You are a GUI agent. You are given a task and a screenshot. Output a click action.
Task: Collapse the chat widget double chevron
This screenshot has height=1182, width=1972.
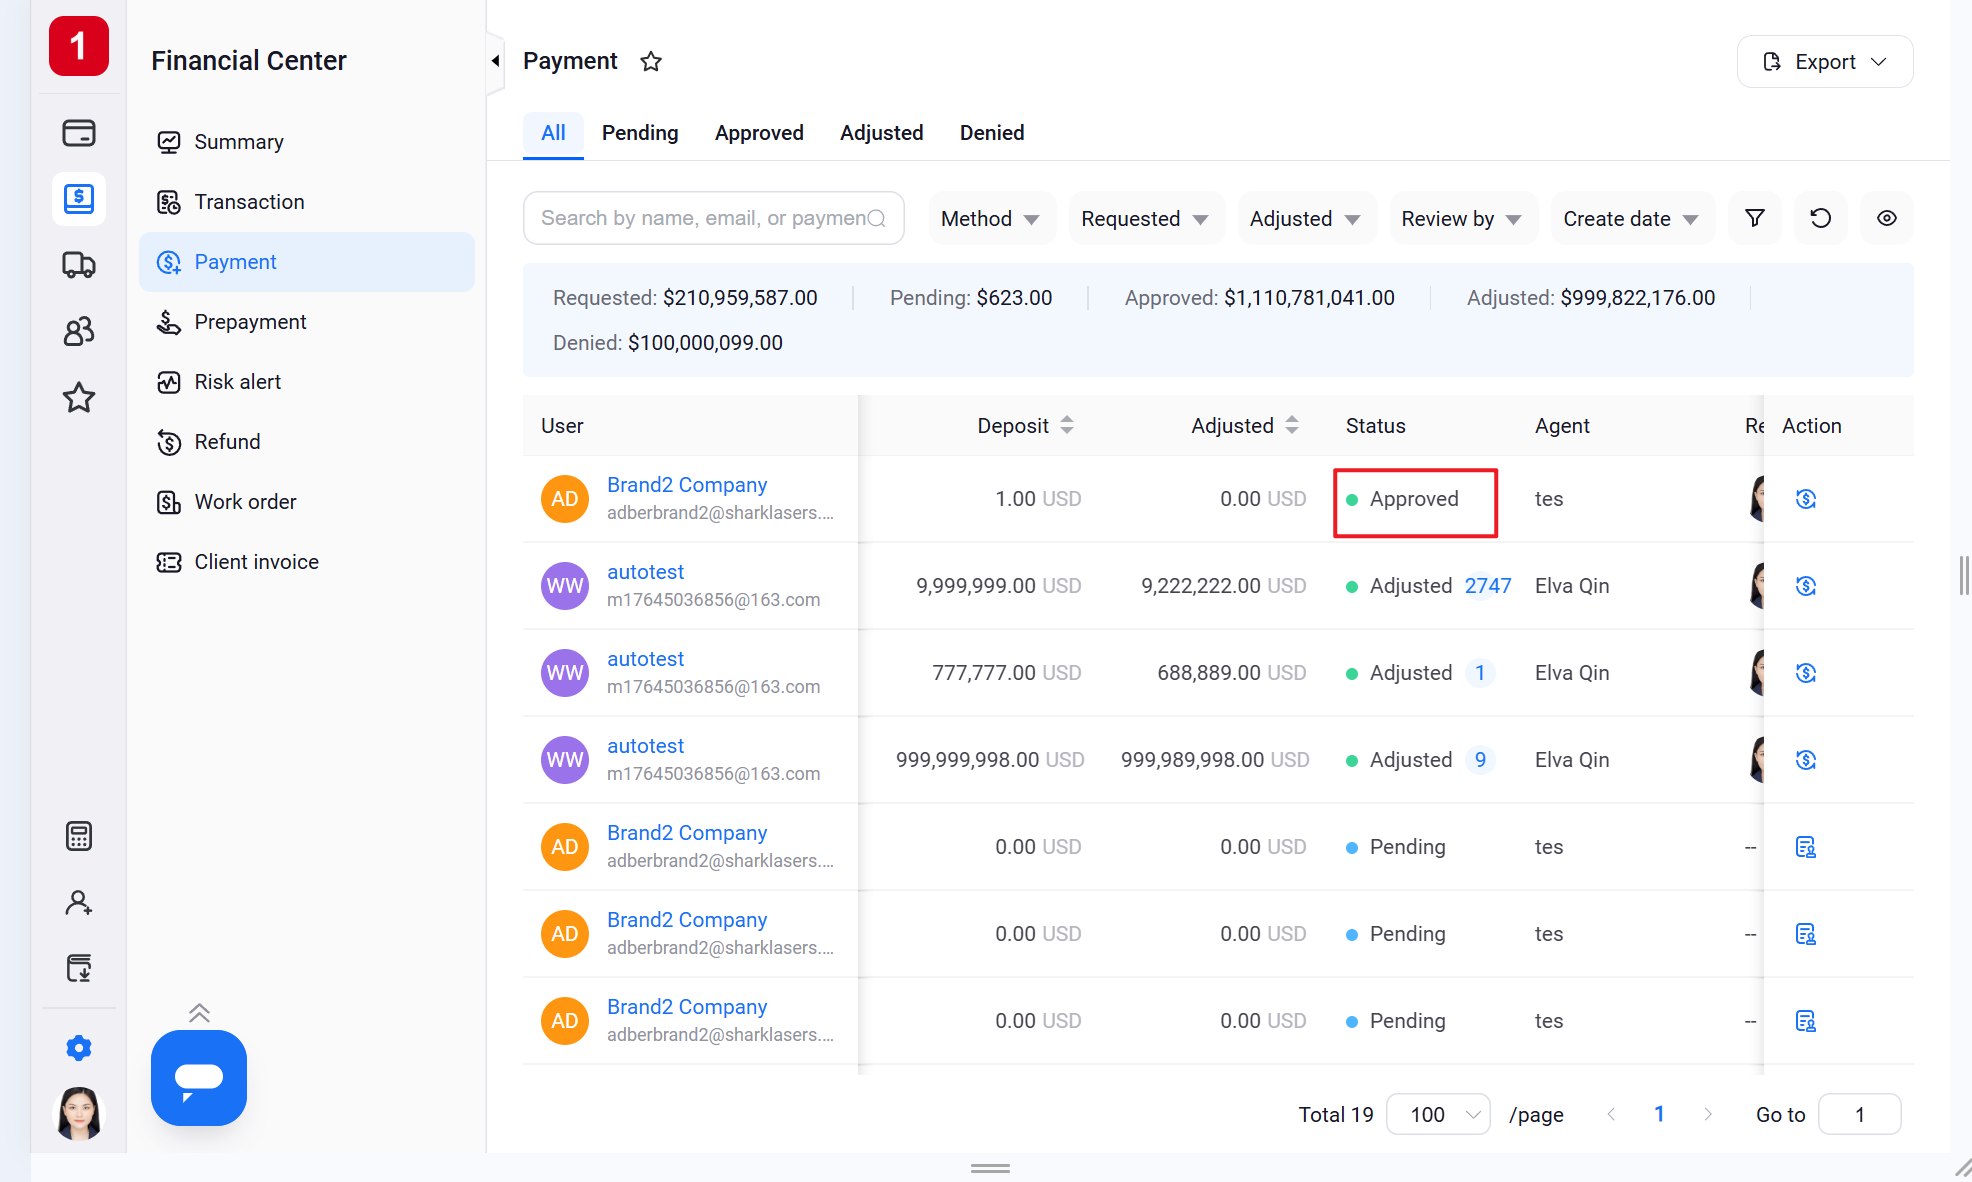click(x=199, y=1013)
